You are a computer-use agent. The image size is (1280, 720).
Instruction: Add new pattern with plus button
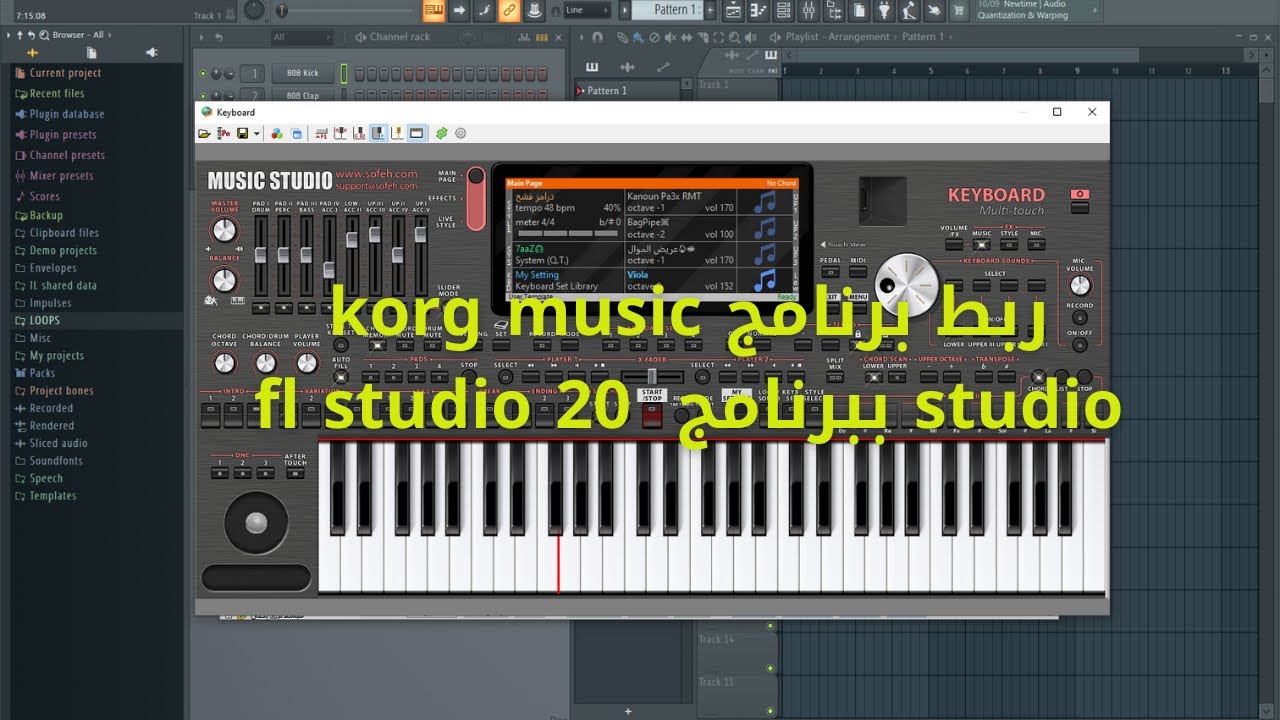pos(711,10)
